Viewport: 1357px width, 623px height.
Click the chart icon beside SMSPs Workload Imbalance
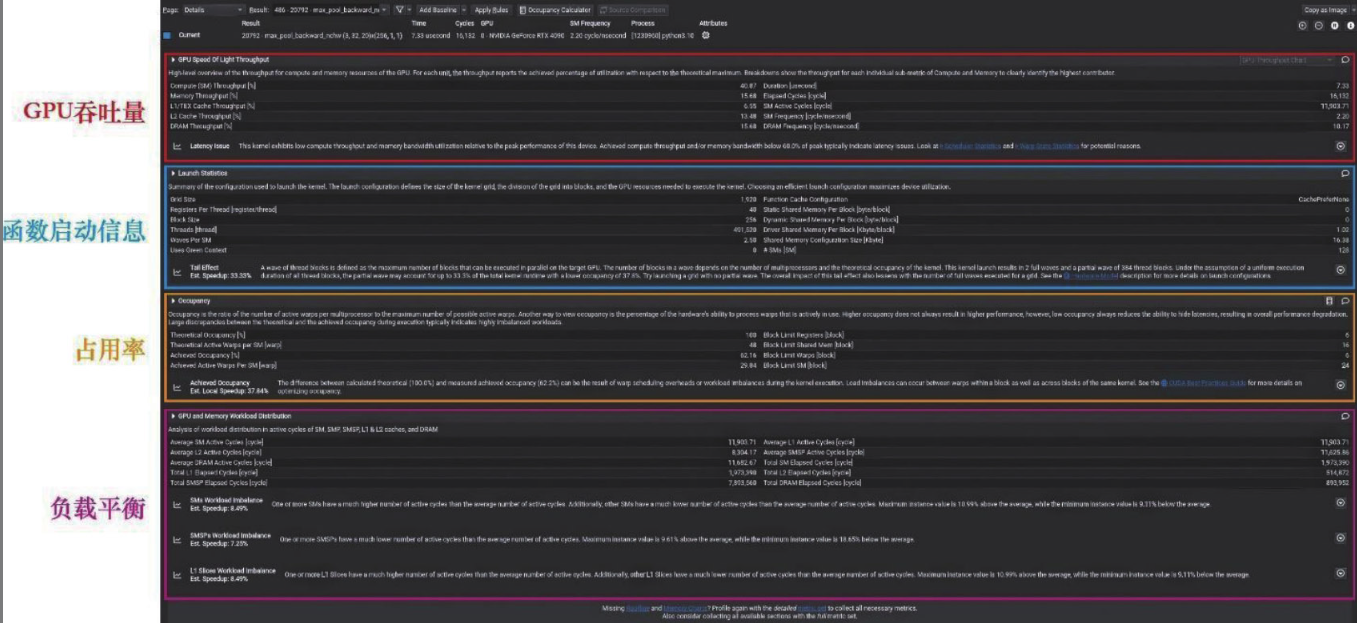[177, 539]
